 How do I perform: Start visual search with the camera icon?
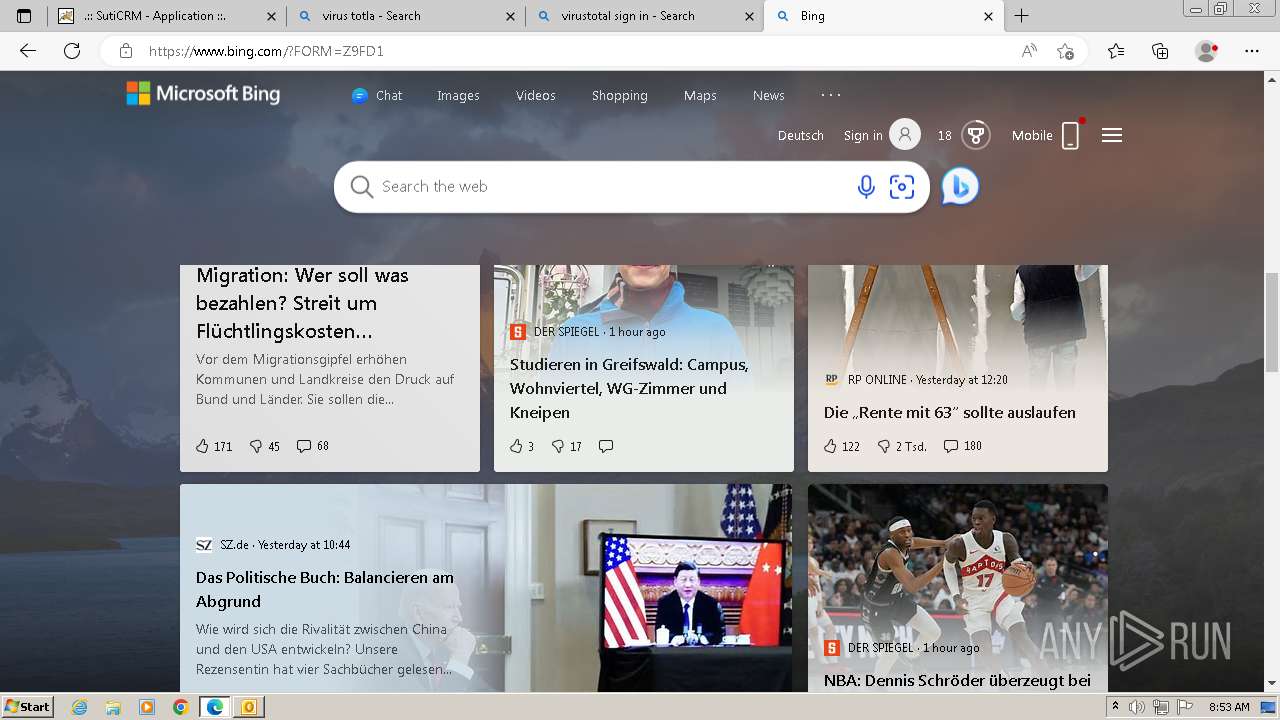point(902,187)
